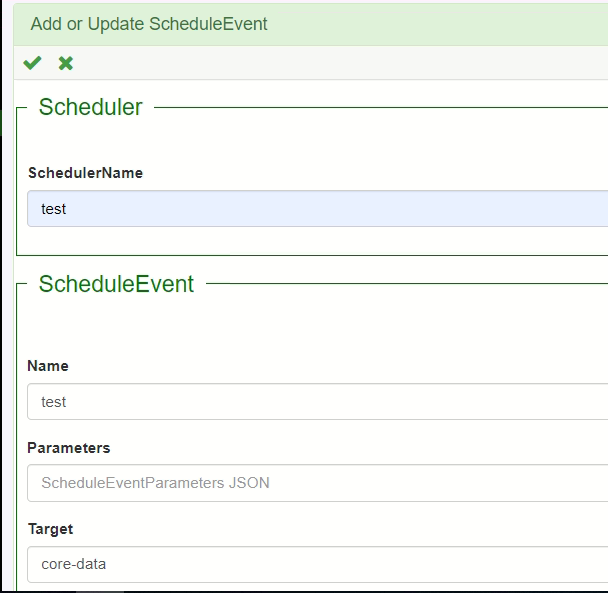Click the Target field label
Image resolution: width=608 pixels, height=593 pixels.
pos(50,529)
